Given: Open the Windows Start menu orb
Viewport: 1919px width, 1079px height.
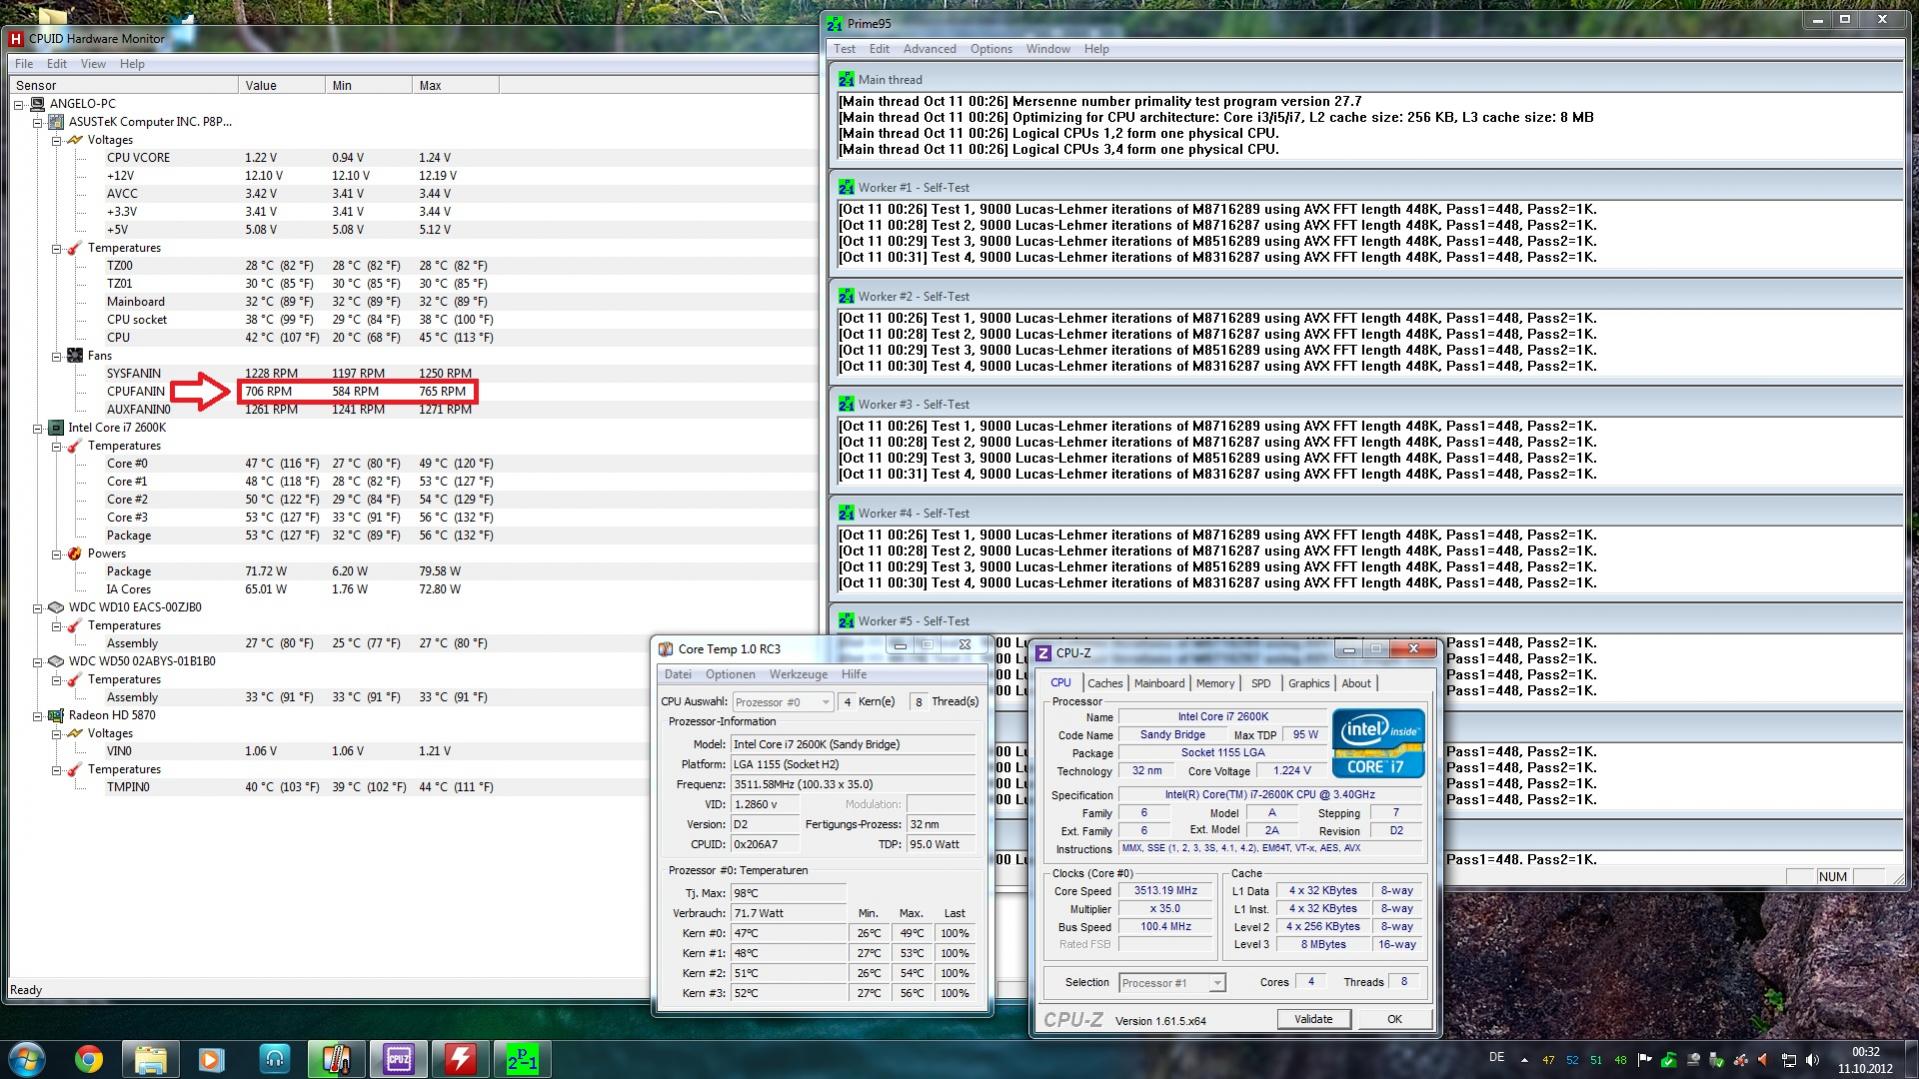Looking at the screenshot, I should coord(27,1058).
